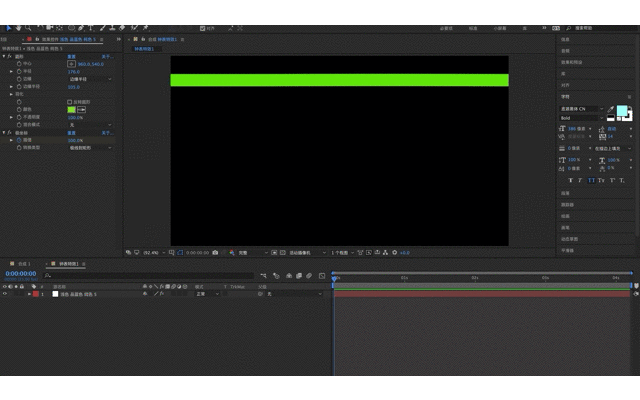Viewport: 640px width, 400px height.
Task: Toggle the frame blending icon in timeline
Action: tap(299, 276)
